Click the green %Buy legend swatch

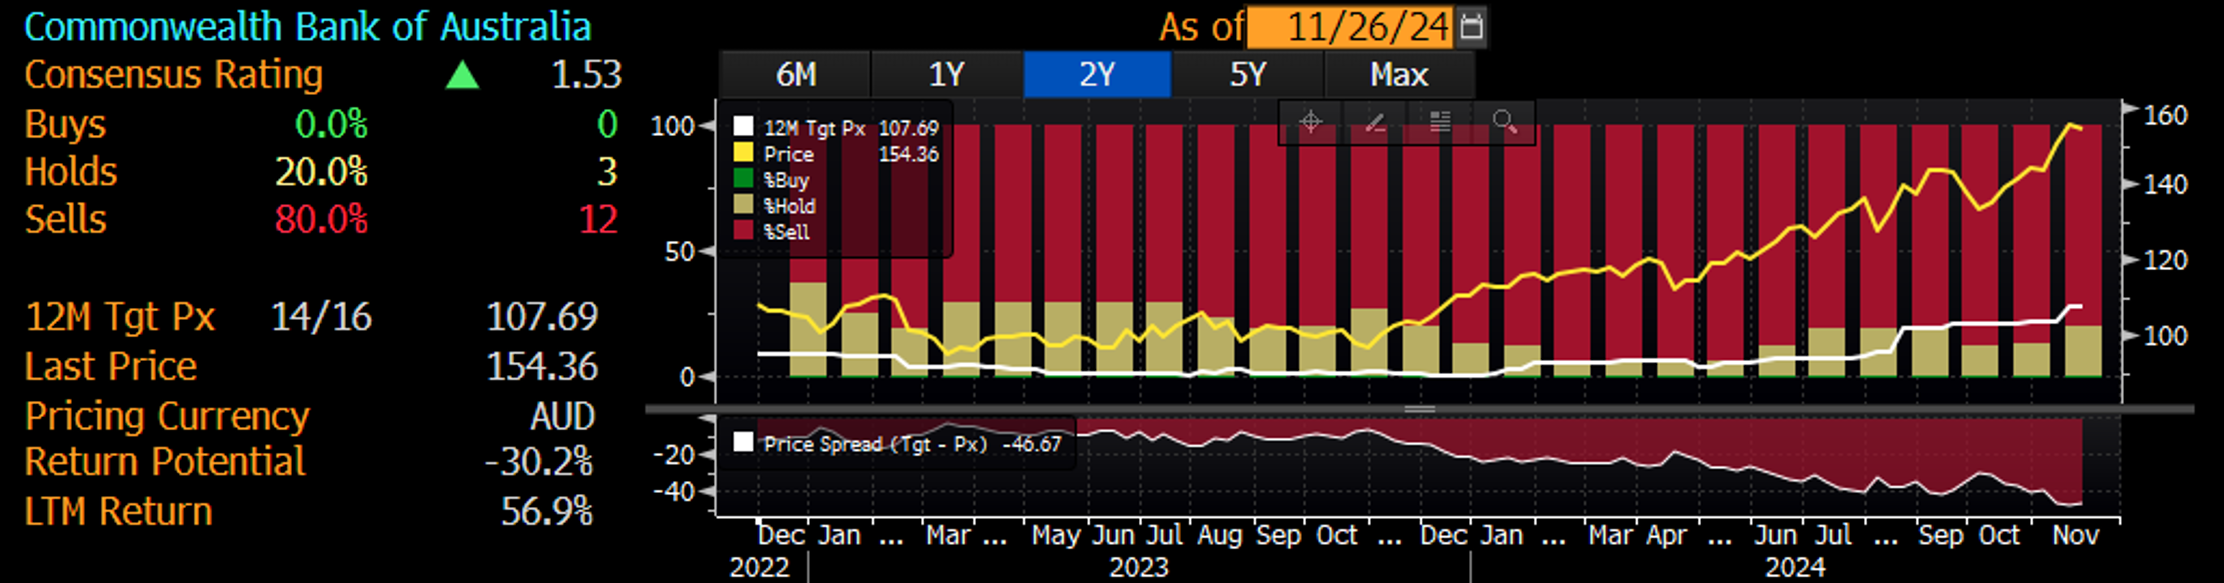(x=743, y=179)
